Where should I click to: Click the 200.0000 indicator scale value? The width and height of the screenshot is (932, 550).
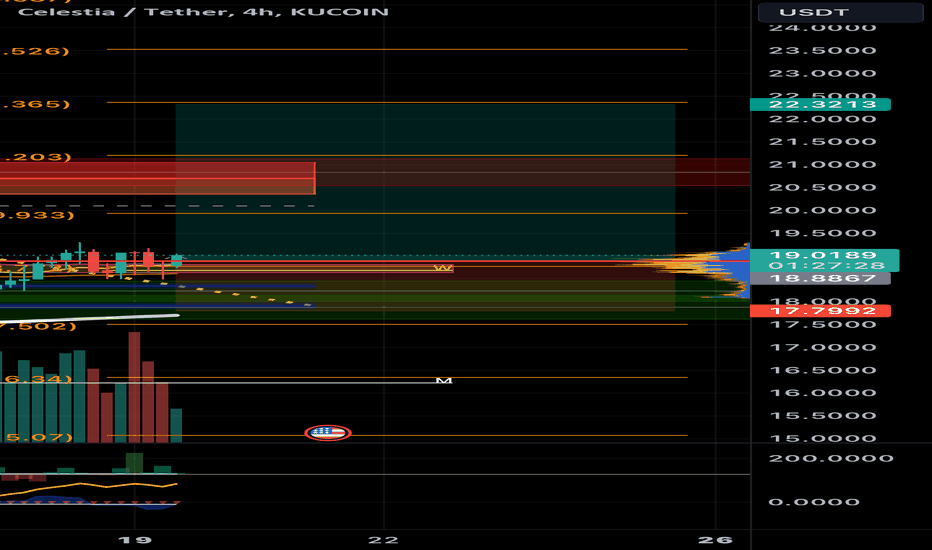pyautogui.click(x=831, y=458)
